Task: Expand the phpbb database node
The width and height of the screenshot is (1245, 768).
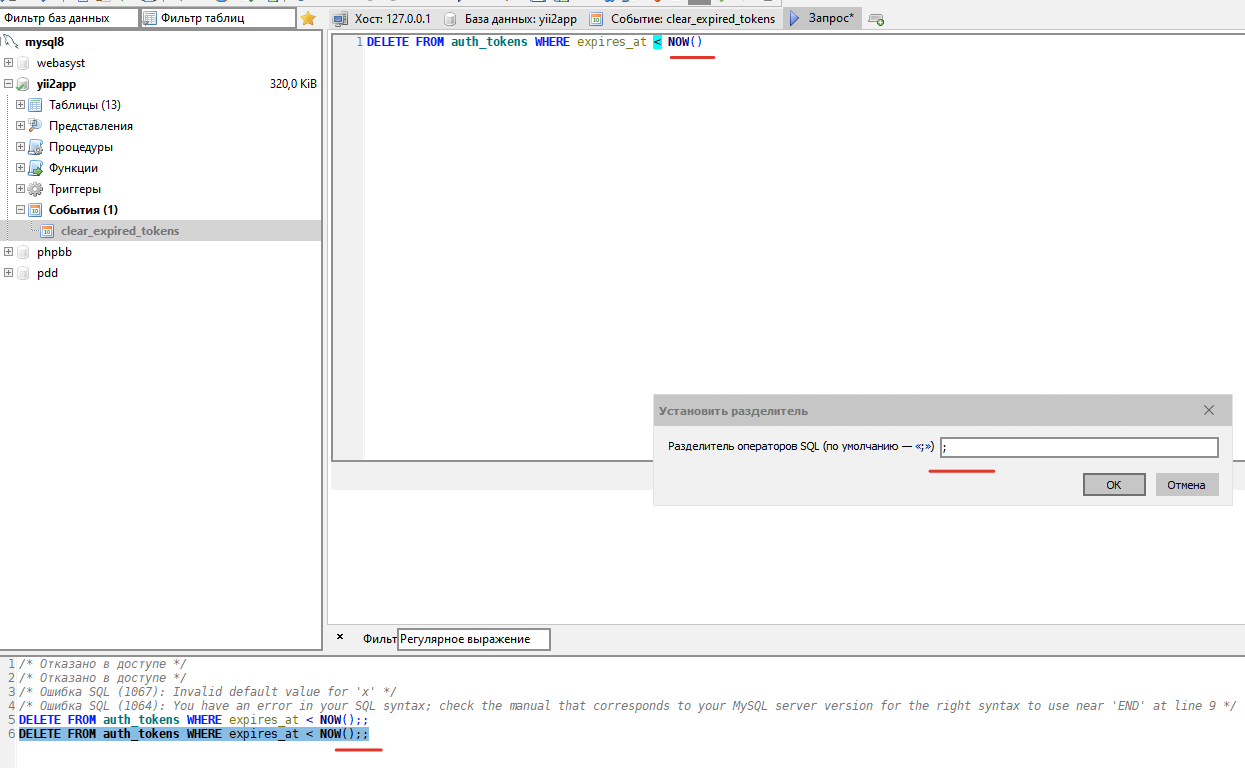Action: 9,252
